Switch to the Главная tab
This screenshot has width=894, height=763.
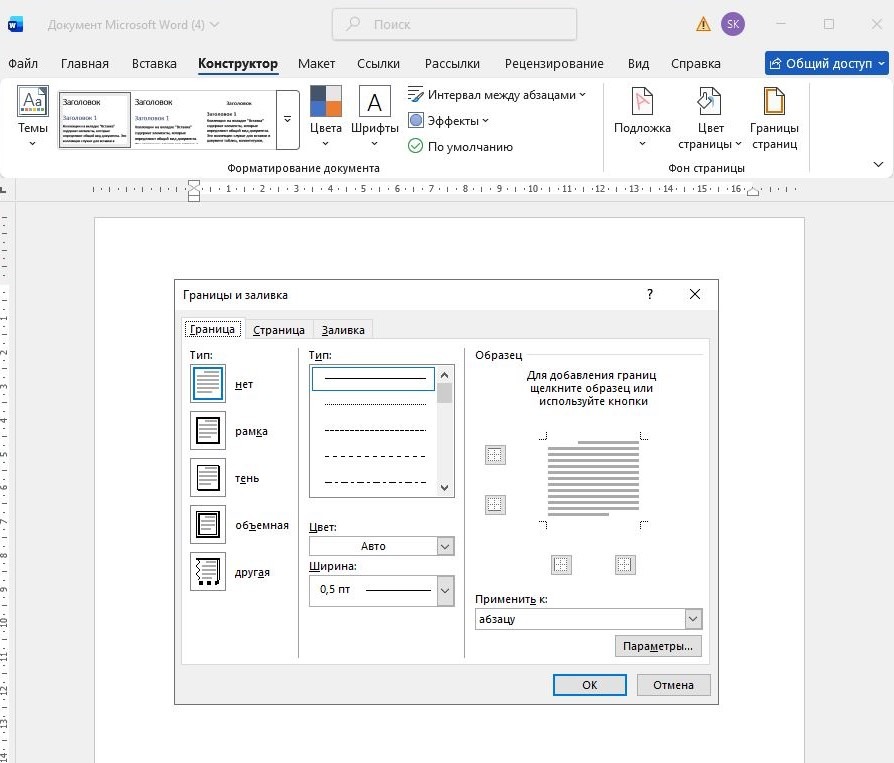point(84,63)
